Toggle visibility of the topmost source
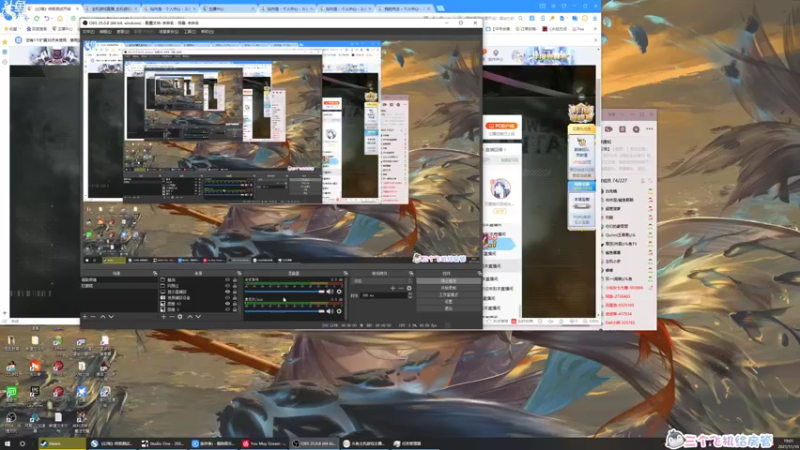The width and height of the screenshot is (800, 450). point(228,280)
